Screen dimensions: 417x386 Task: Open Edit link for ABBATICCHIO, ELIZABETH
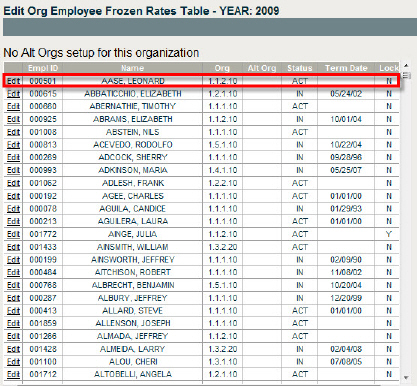click(13, 94)
